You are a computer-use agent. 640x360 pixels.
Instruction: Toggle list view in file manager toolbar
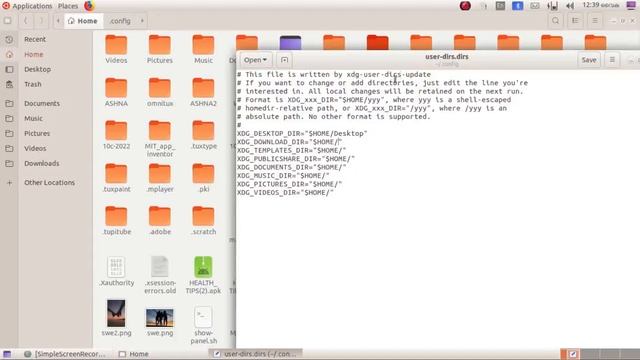tap(575, 21)
